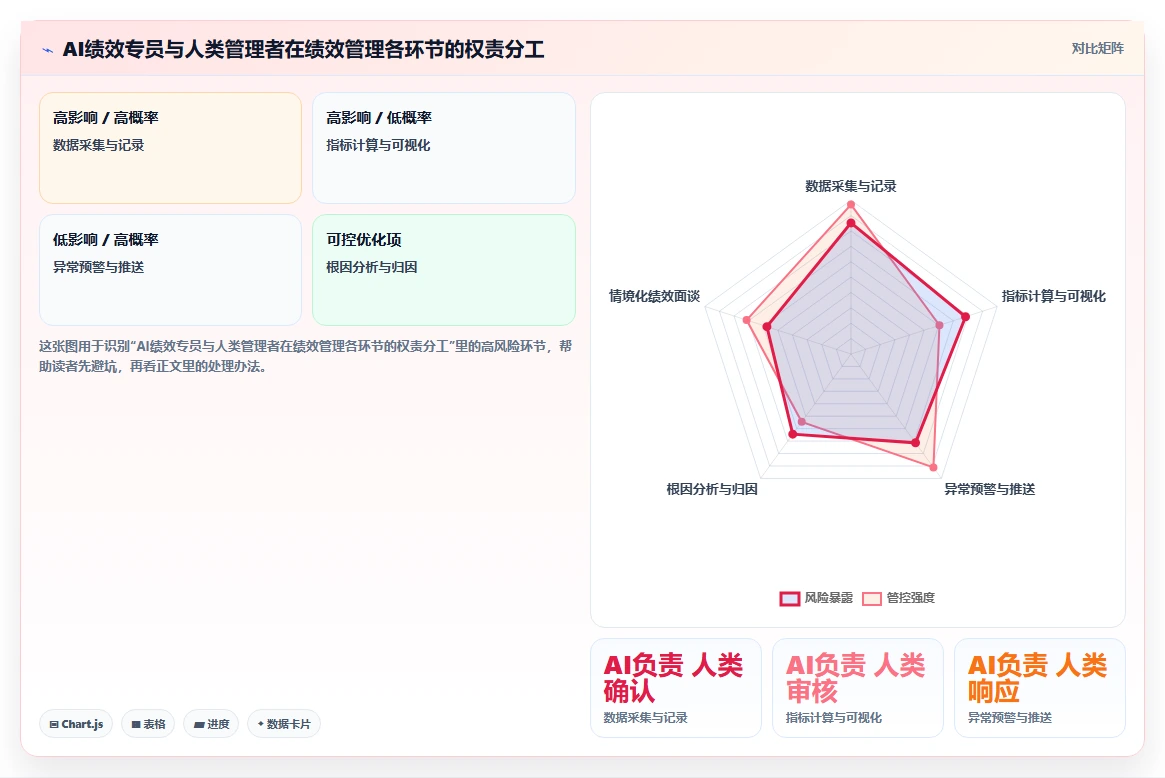Click the 风险暴露 legend label text
Image resolution: width=1165 pixels, height=778 pixels.
pos(828,598)
